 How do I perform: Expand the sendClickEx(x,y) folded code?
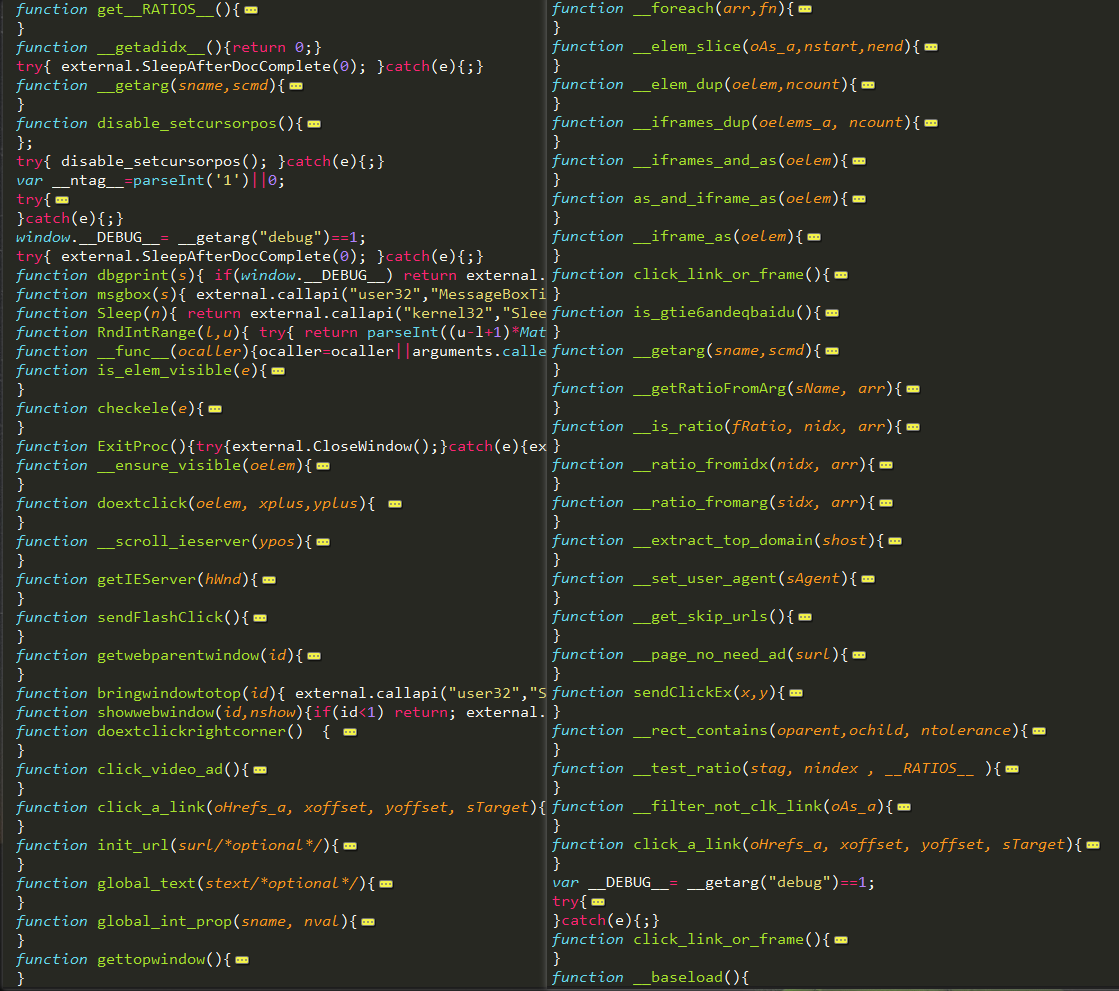tap(796, 693)
